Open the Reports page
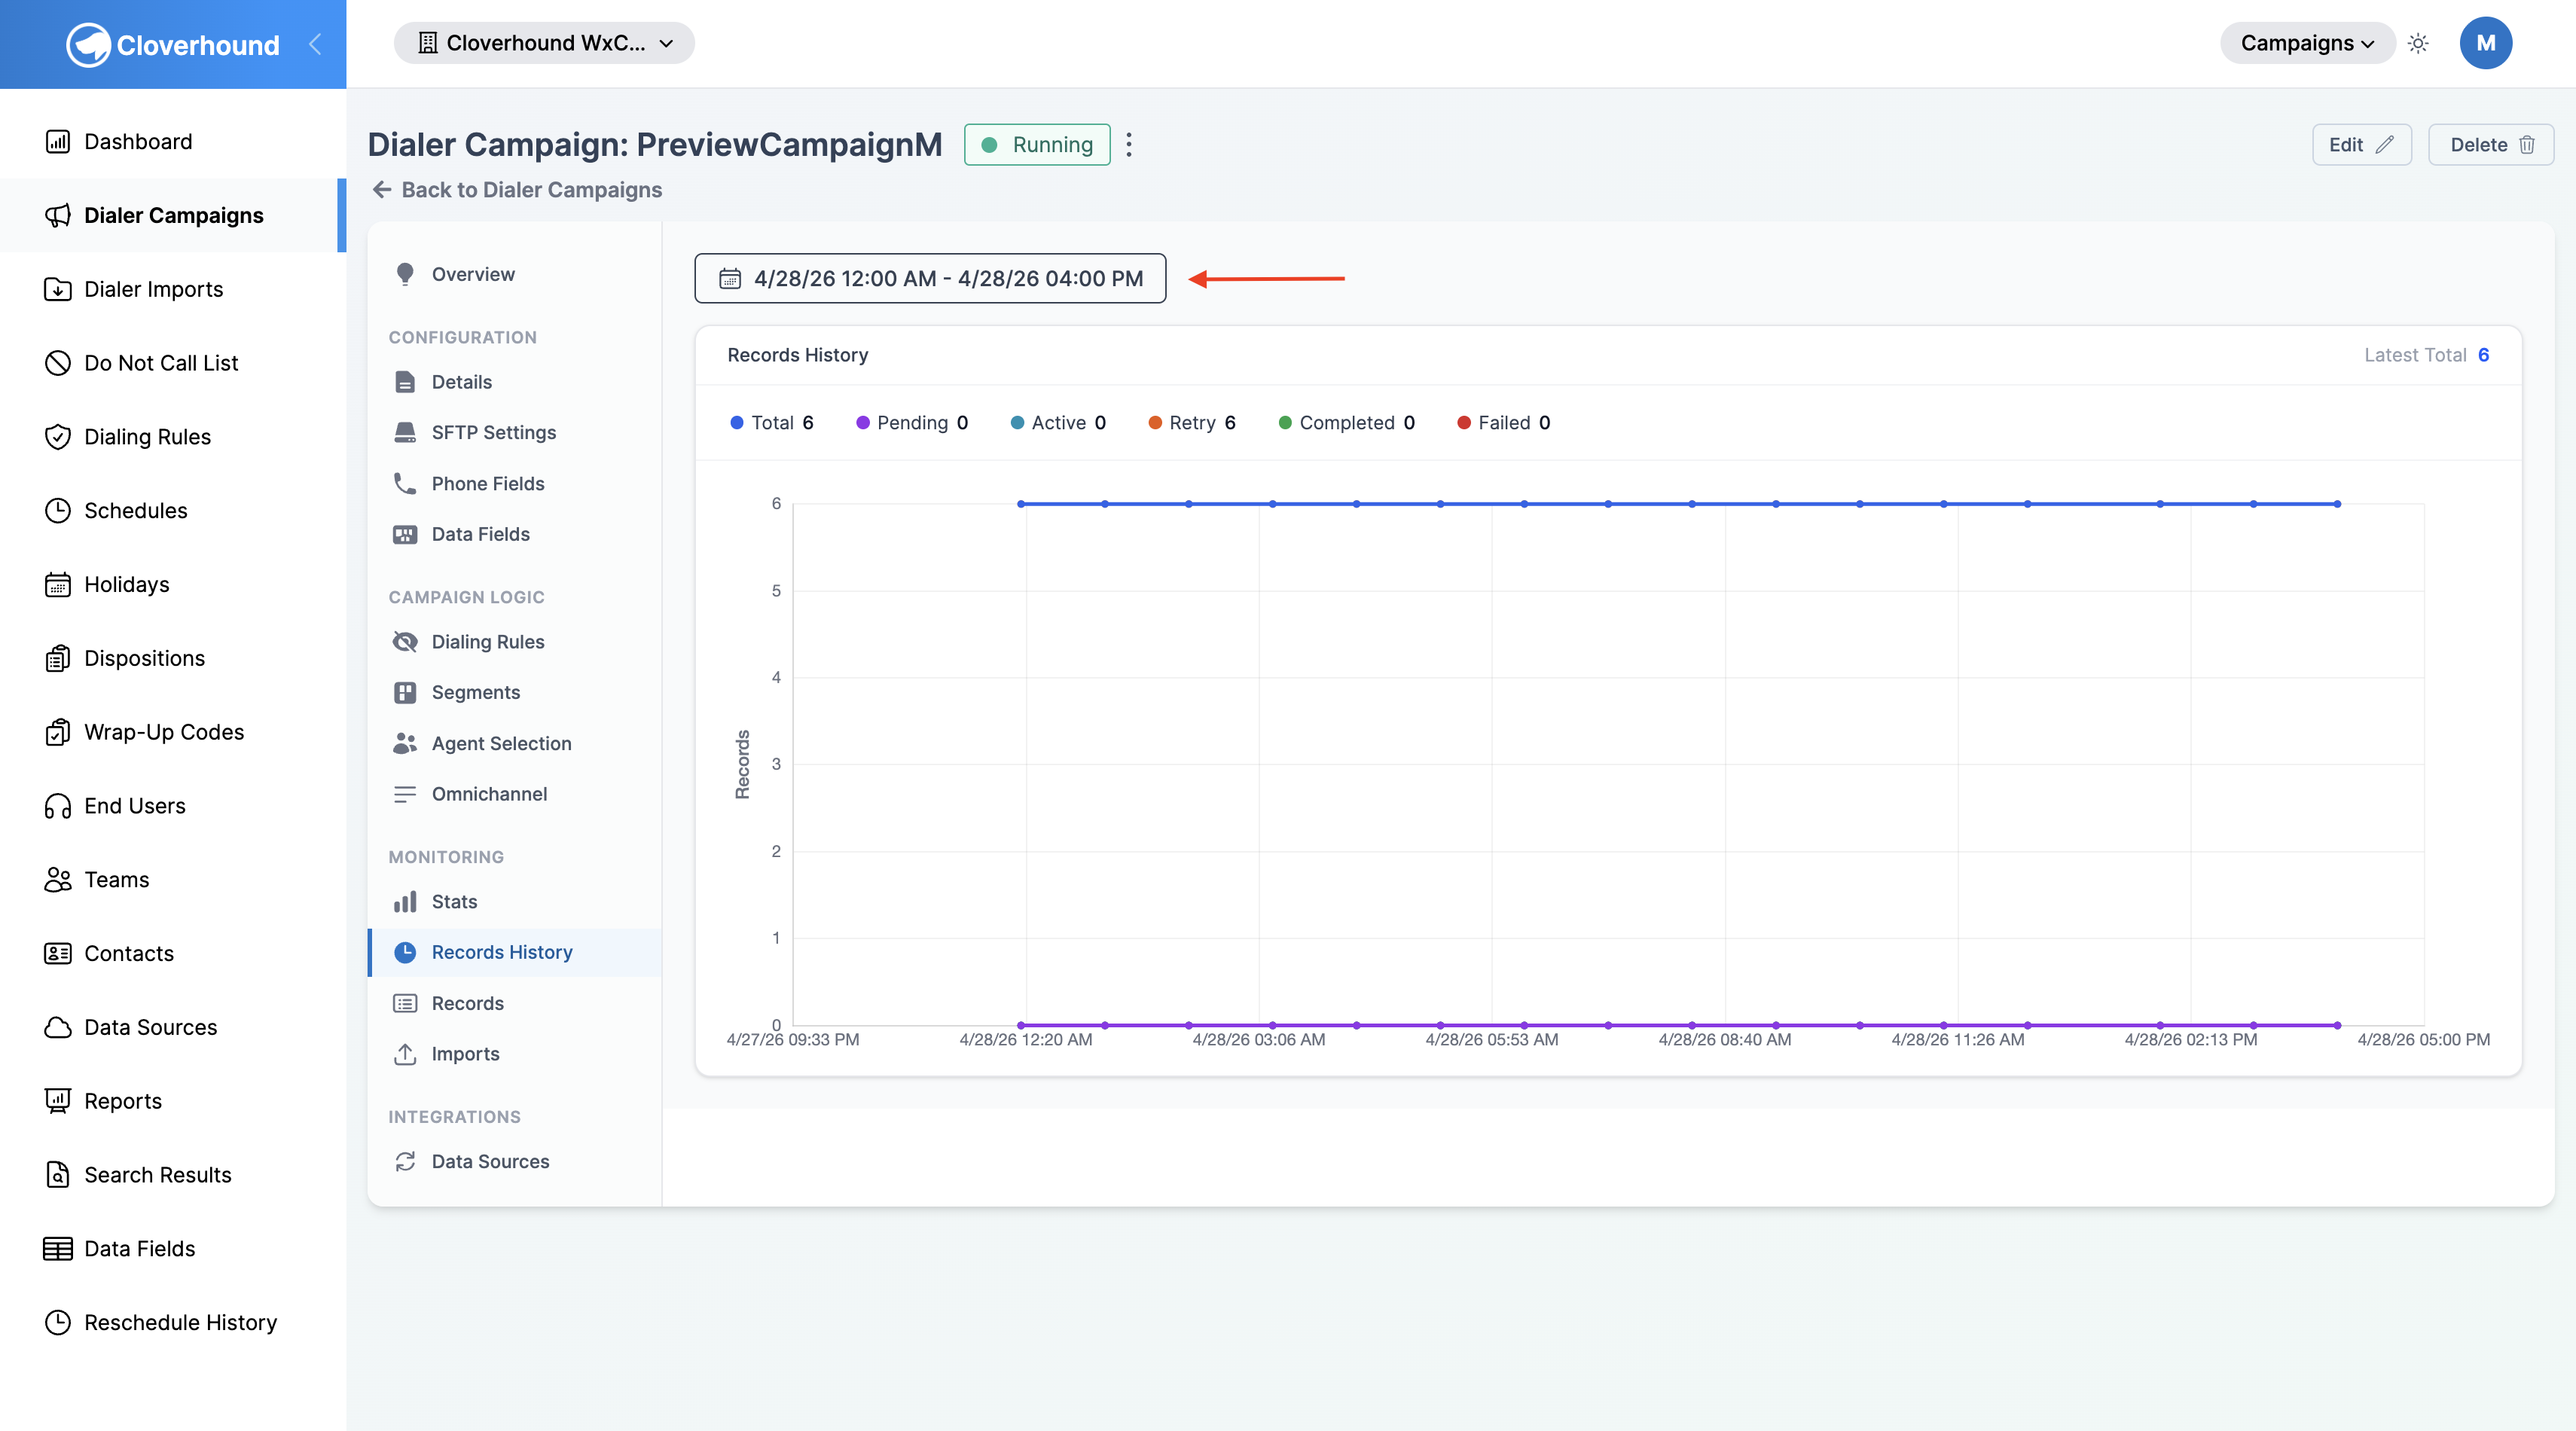2576x1431 pixels. [123, 1101]
